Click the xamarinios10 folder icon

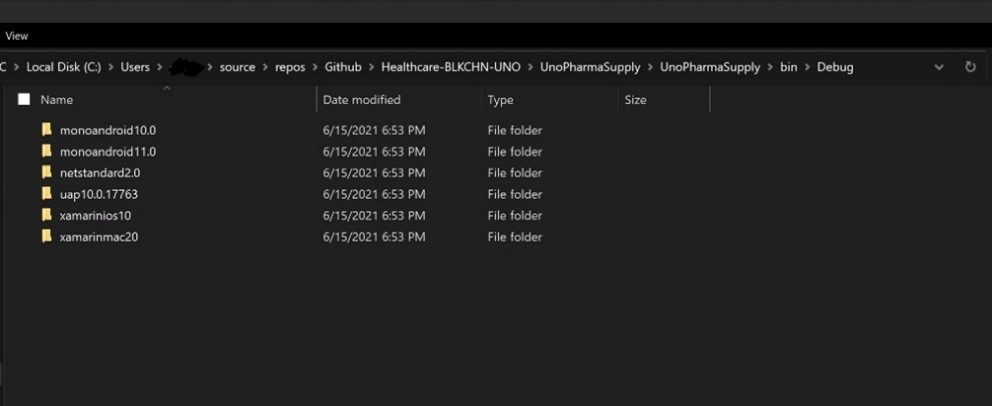46,215
